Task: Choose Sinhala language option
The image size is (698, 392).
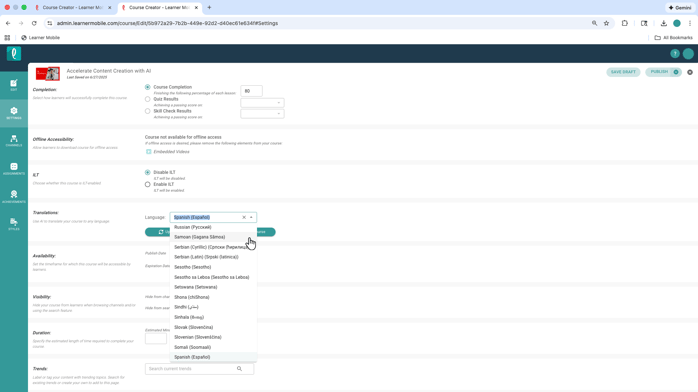Action: [x=213, y=317]
